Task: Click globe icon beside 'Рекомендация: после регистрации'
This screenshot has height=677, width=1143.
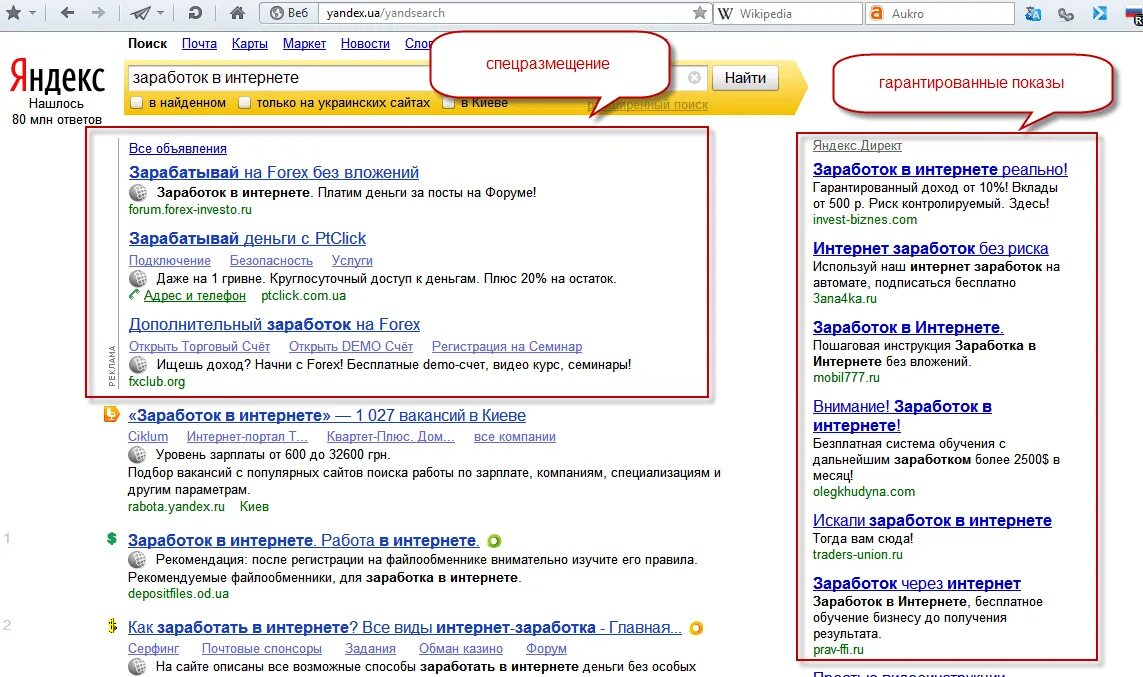Action: click(137, 560)
